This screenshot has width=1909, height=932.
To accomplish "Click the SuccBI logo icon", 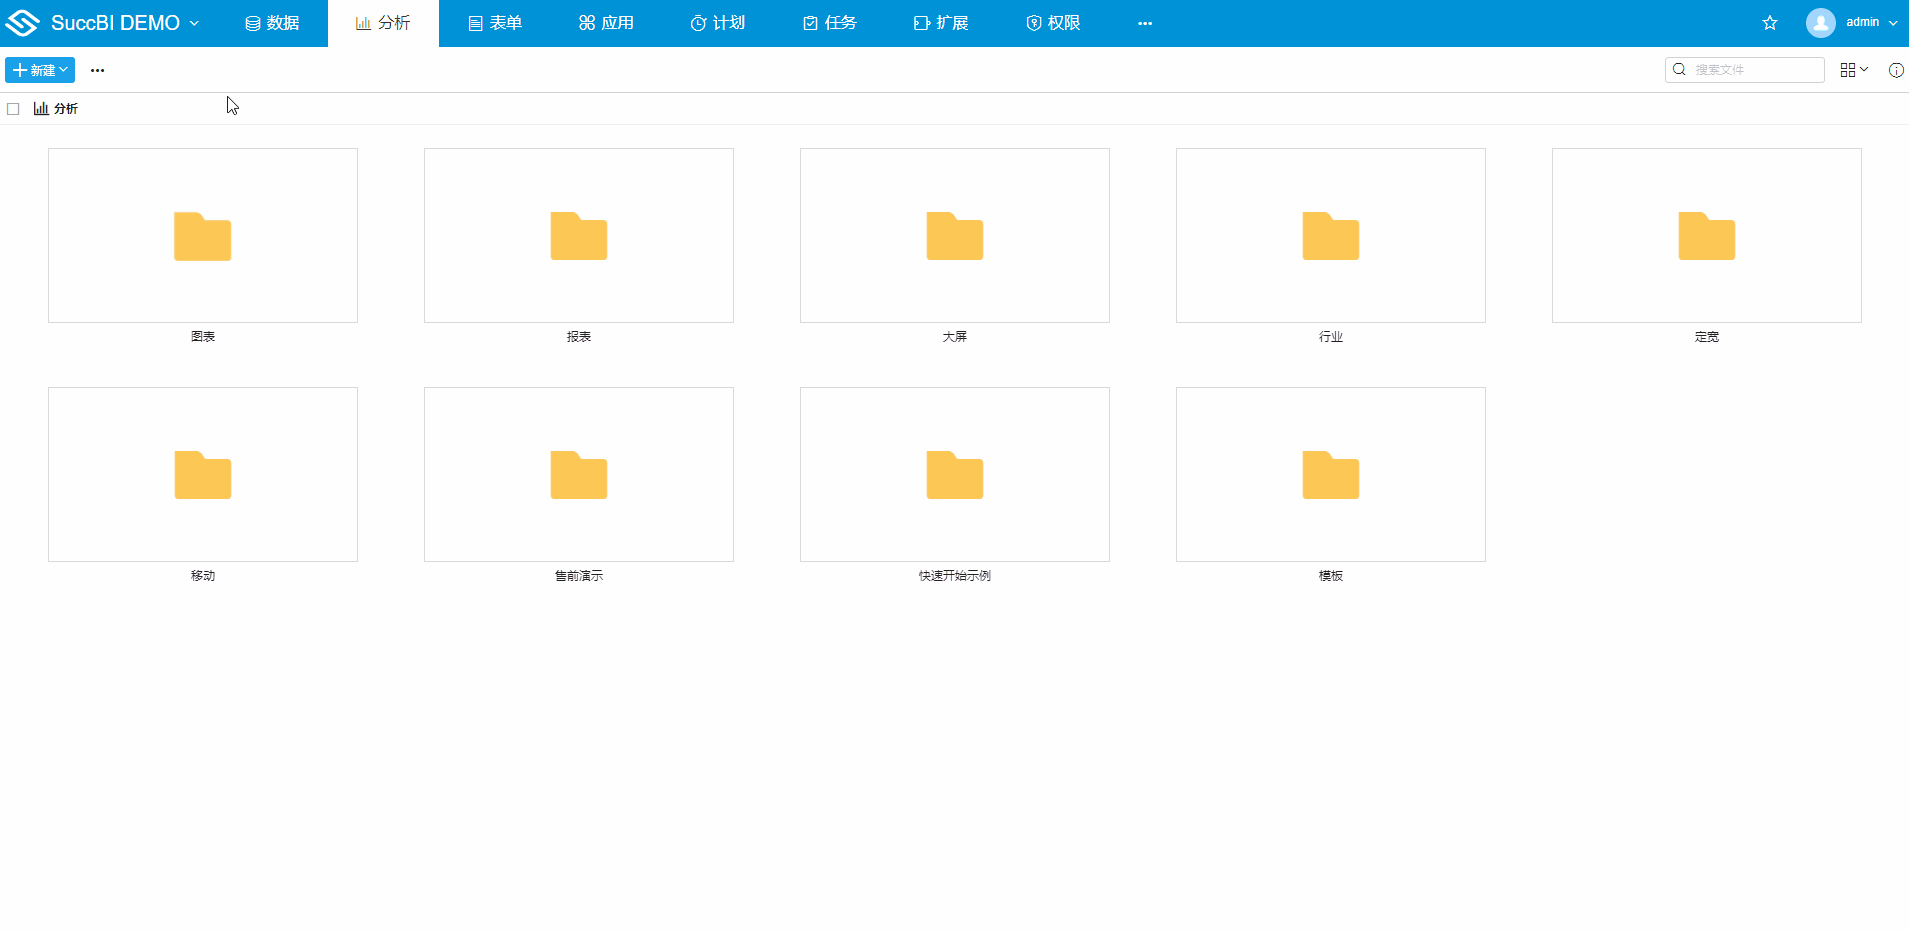I will [x=22, y=23].
